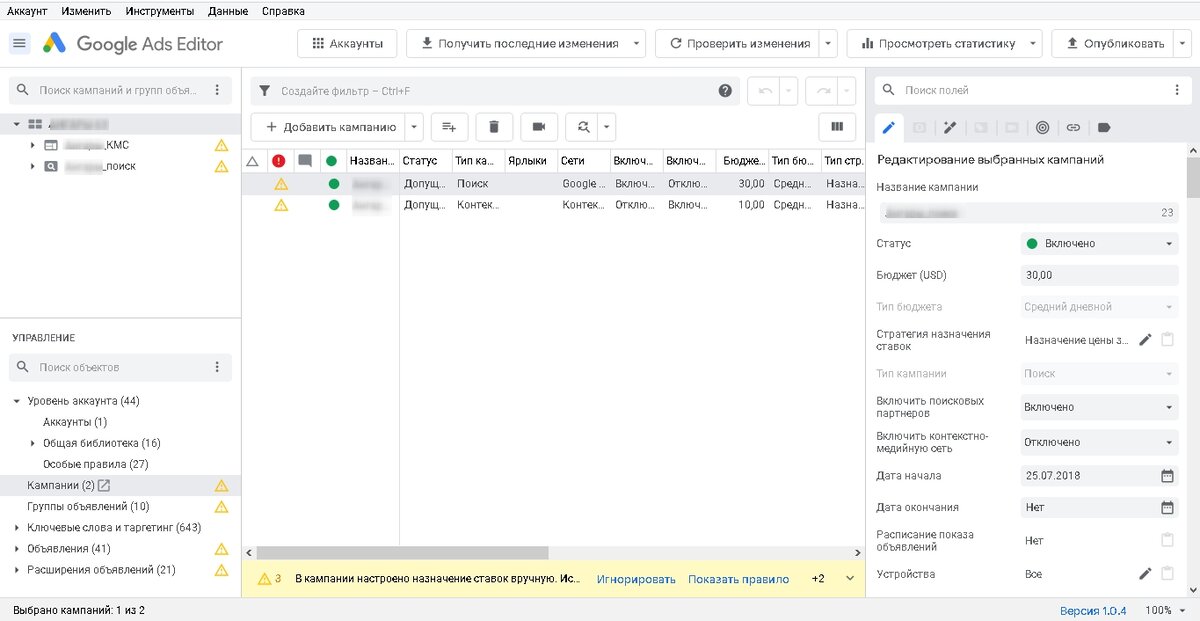
Task: Open the add campaign dropdown arrow
Action: tap(414, 127)
